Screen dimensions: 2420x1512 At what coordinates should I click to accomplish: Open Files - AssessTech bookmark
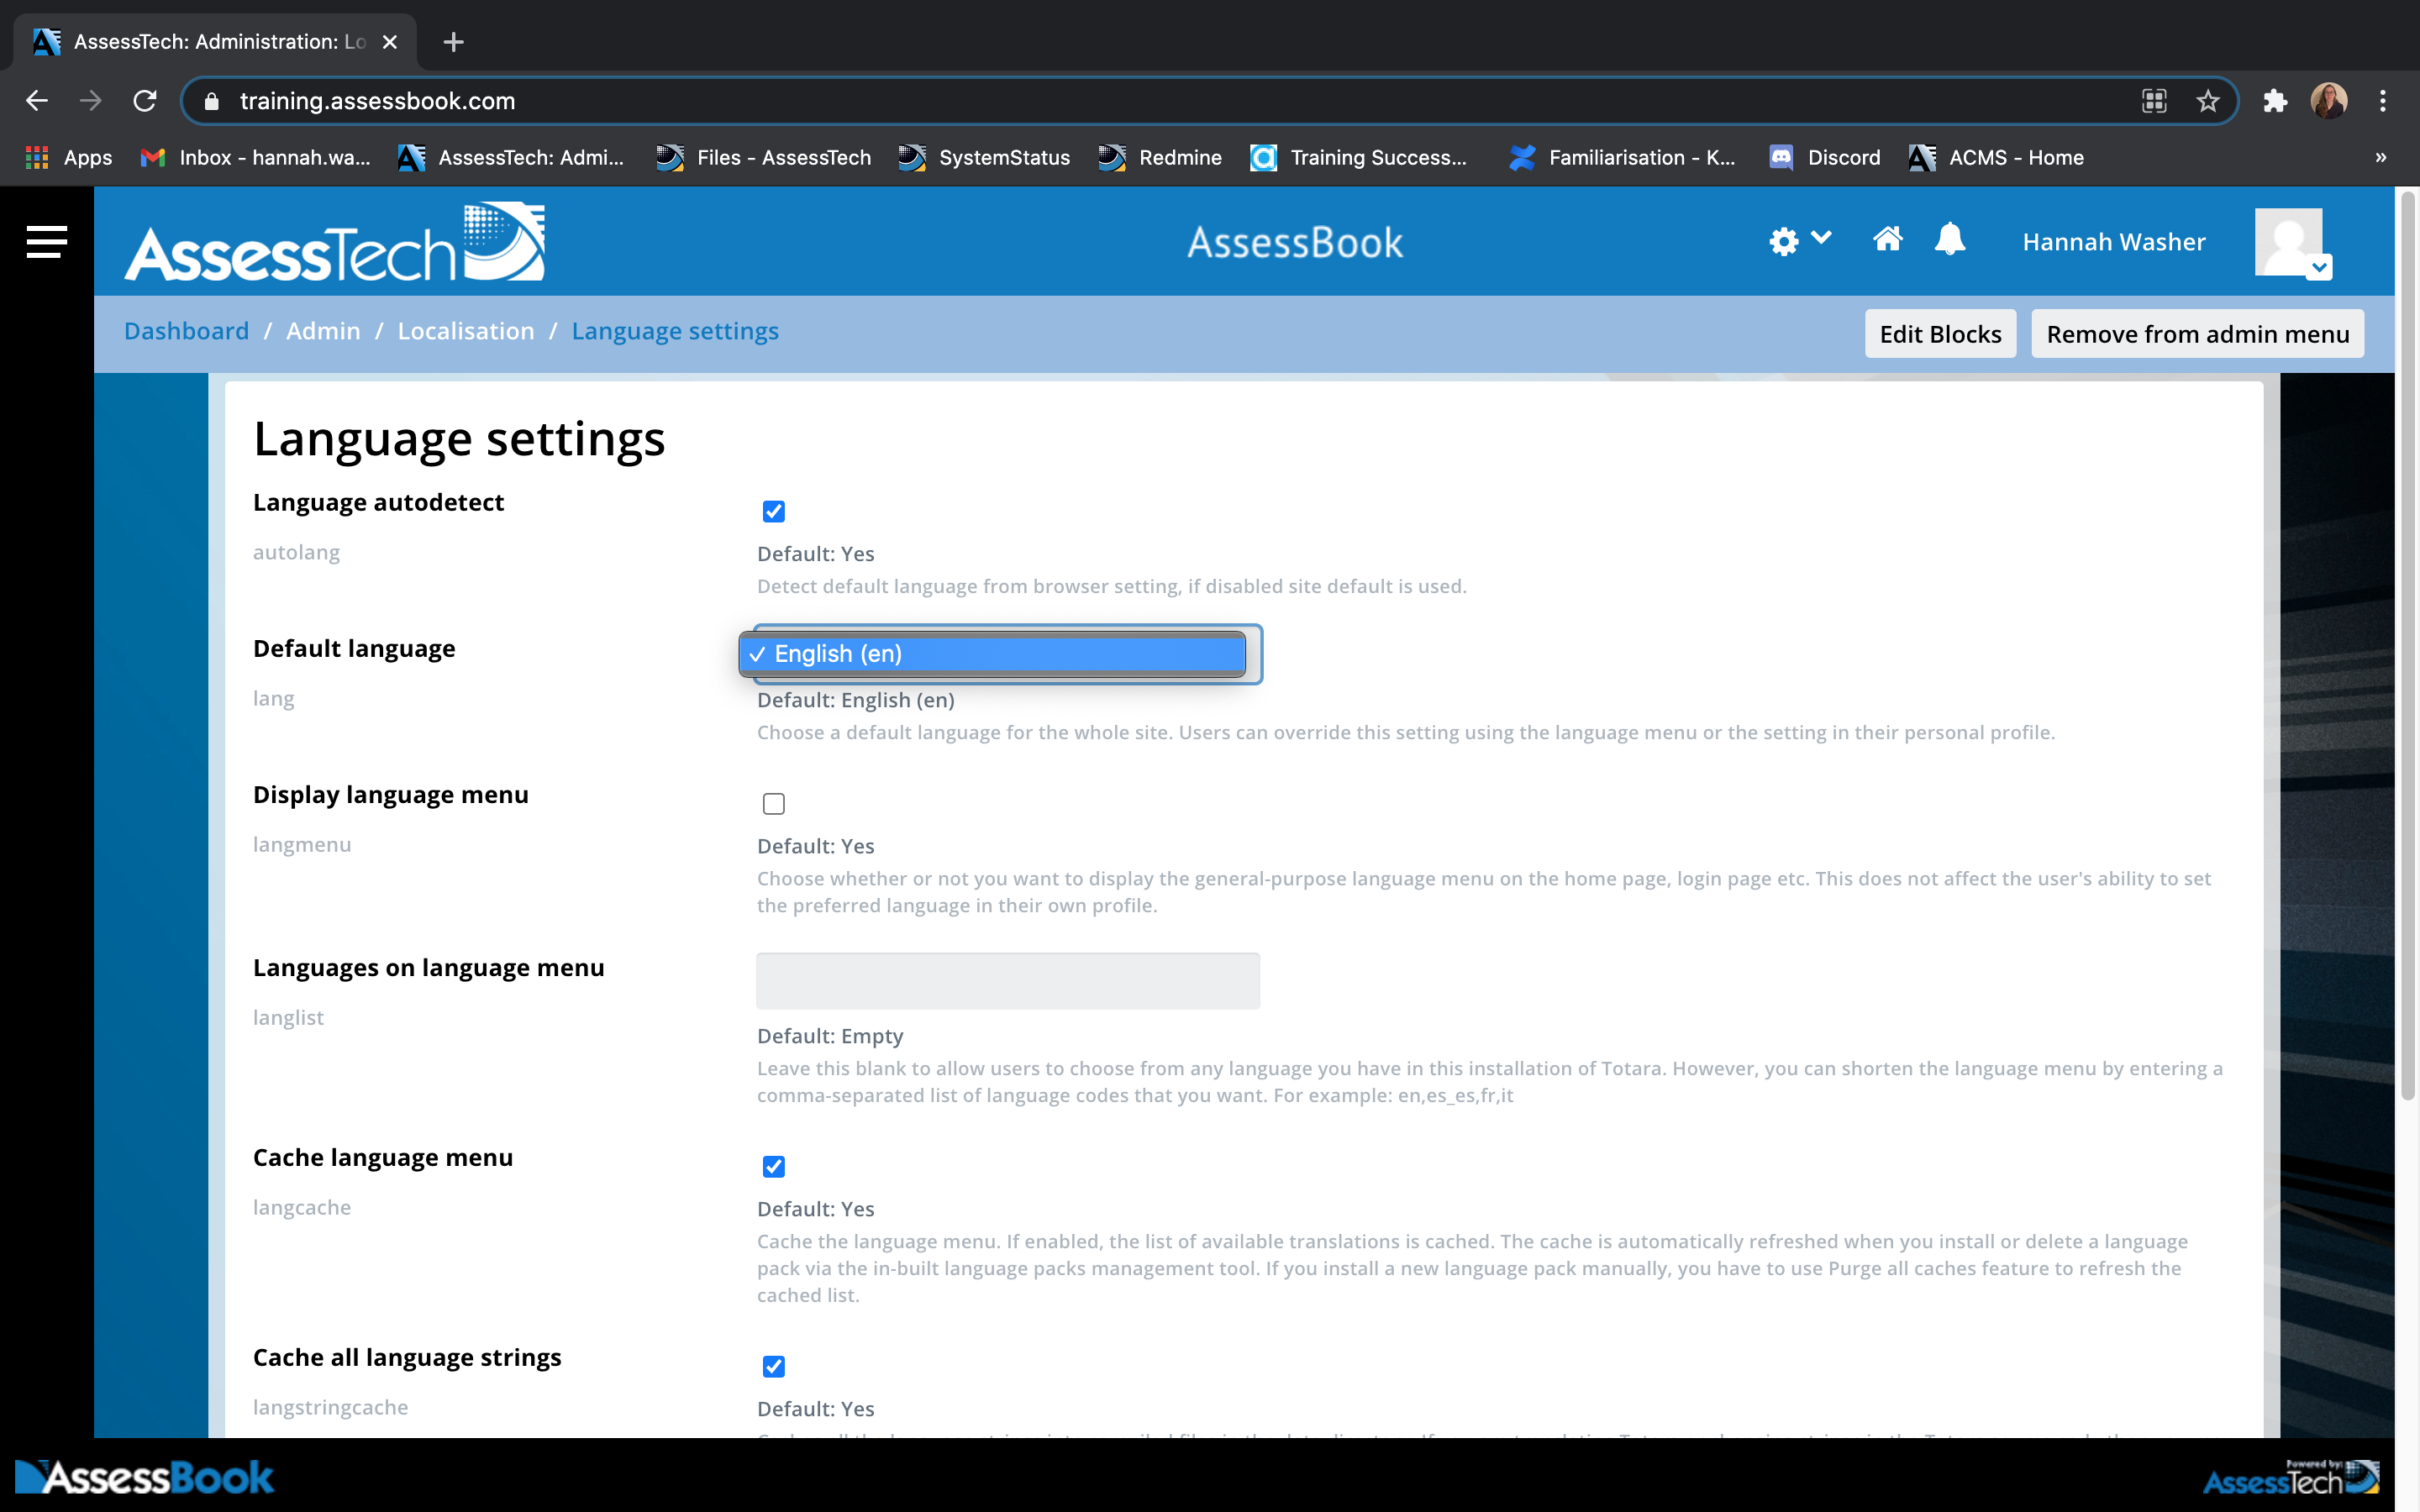[x=764, y=157]
